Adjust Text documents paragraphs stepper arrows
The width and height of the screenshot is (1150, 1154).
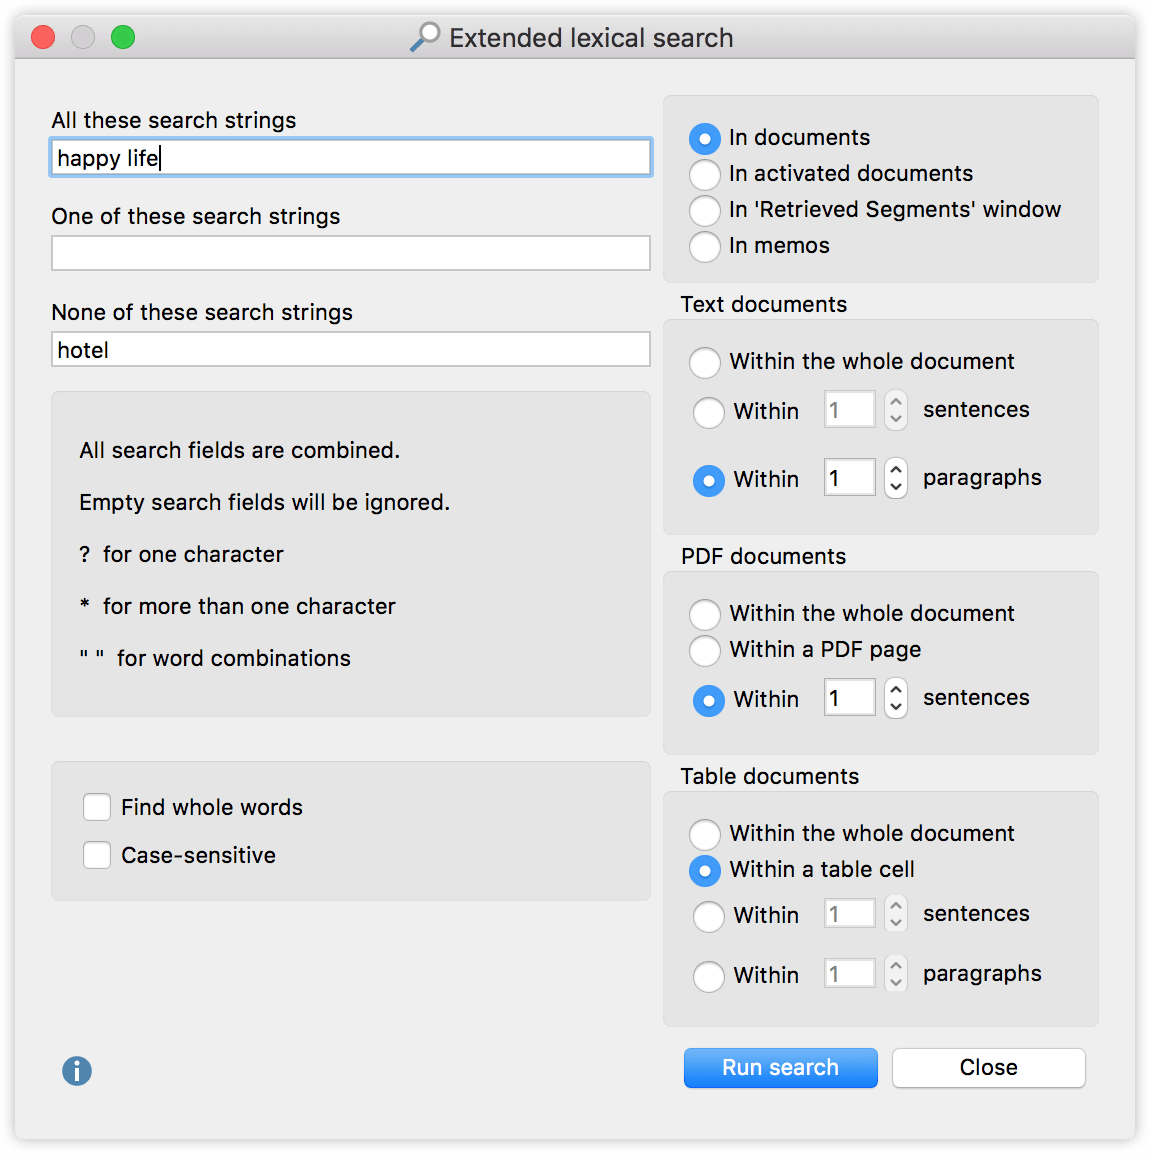895,478
